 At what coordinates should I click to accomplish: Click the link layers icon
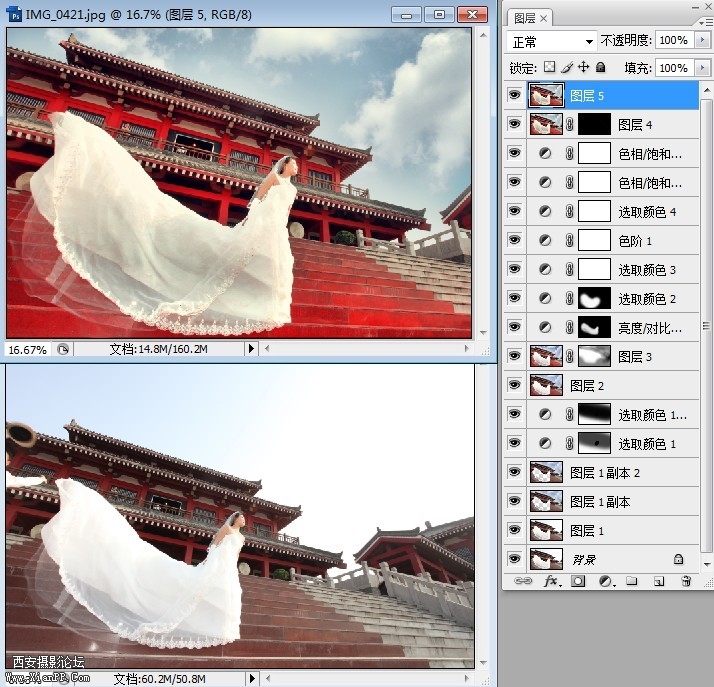[522, 580]
